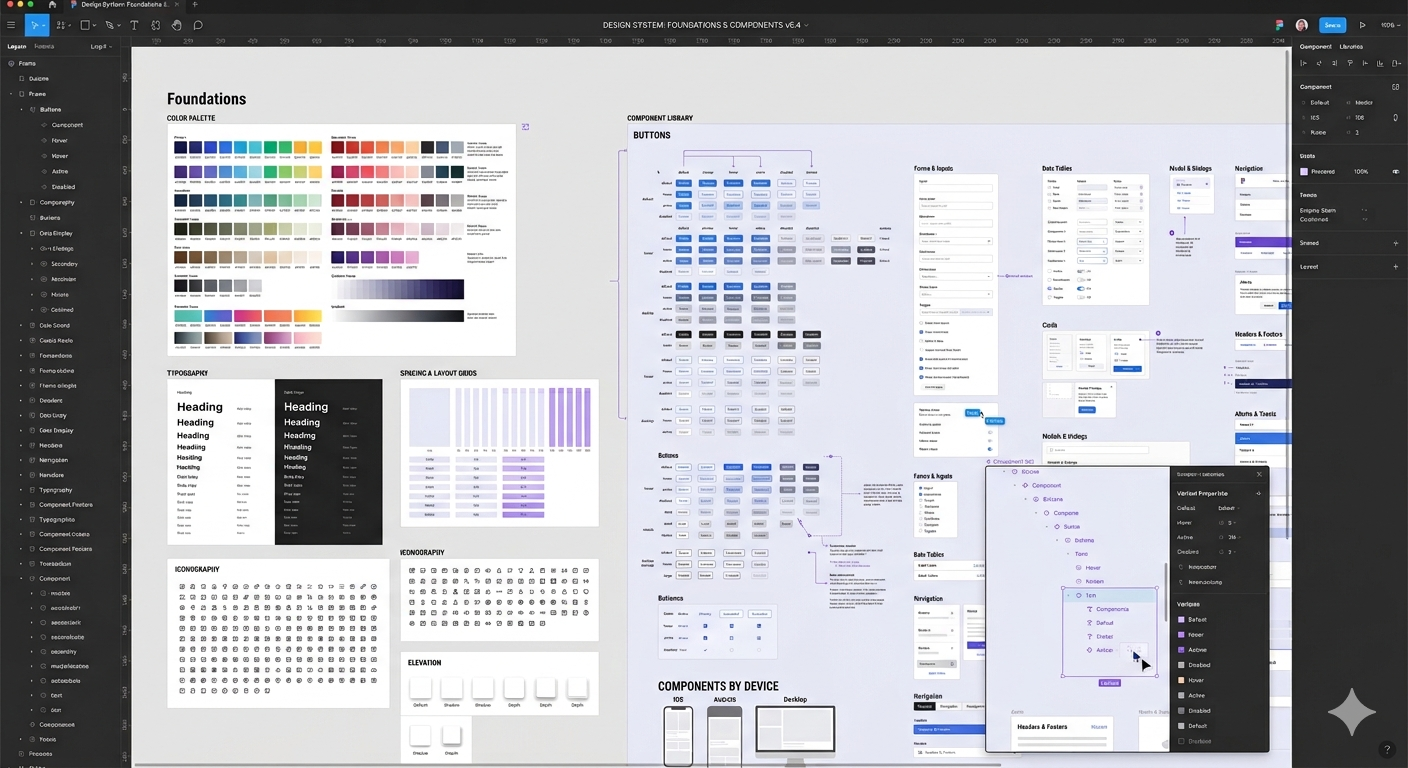Open the shape tool dropdown arrow
The image size is (1408, 768).
94,26
